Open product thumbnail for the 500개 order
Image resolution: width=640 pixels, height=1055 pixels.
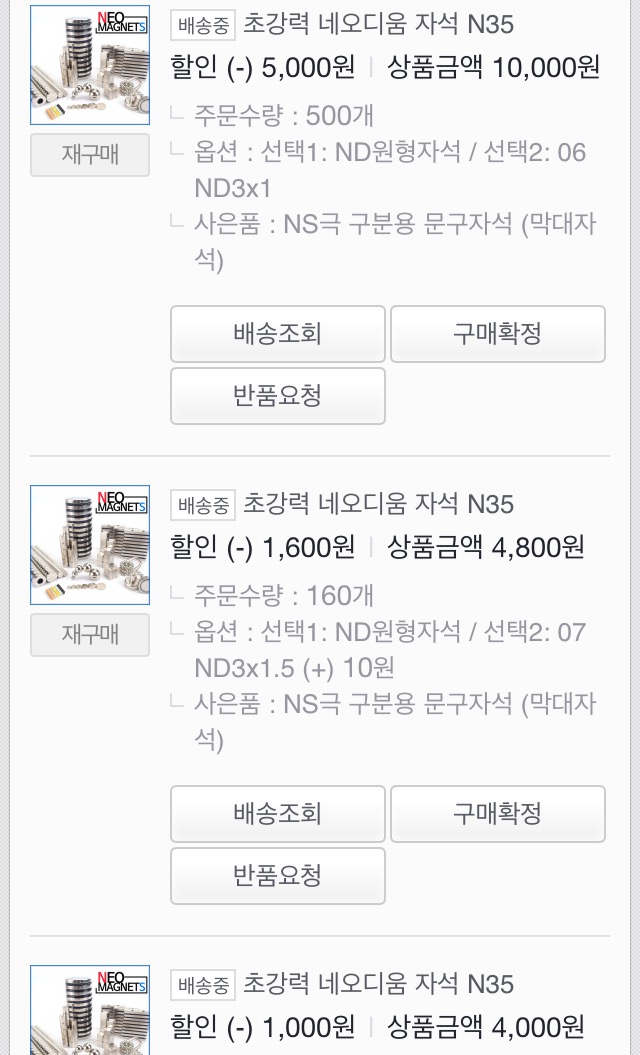[90, 65]
